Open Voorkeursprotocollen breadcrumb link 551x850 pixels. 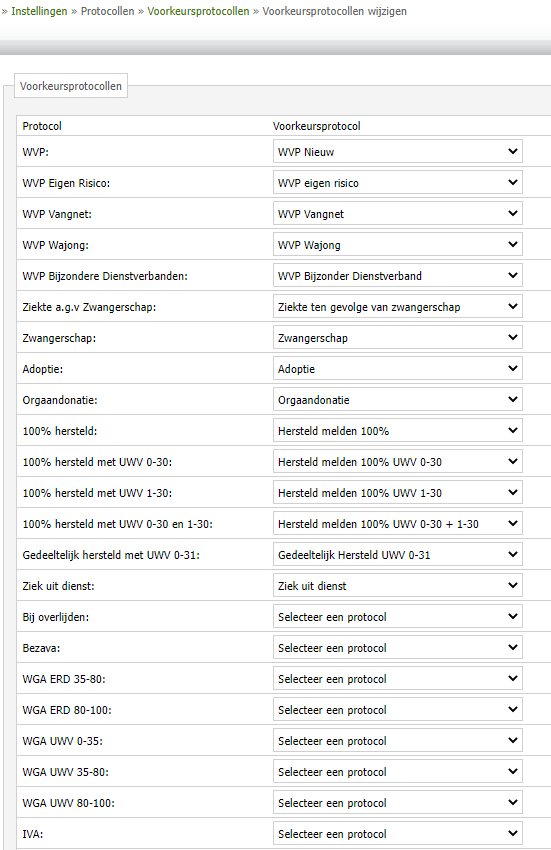198,11
